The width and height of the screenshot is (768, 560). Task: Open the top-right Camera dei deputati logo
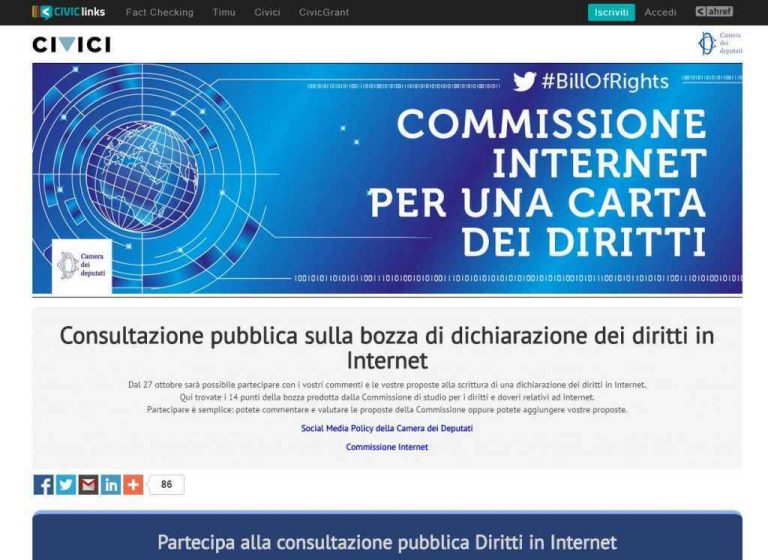[x=720, y=43]
